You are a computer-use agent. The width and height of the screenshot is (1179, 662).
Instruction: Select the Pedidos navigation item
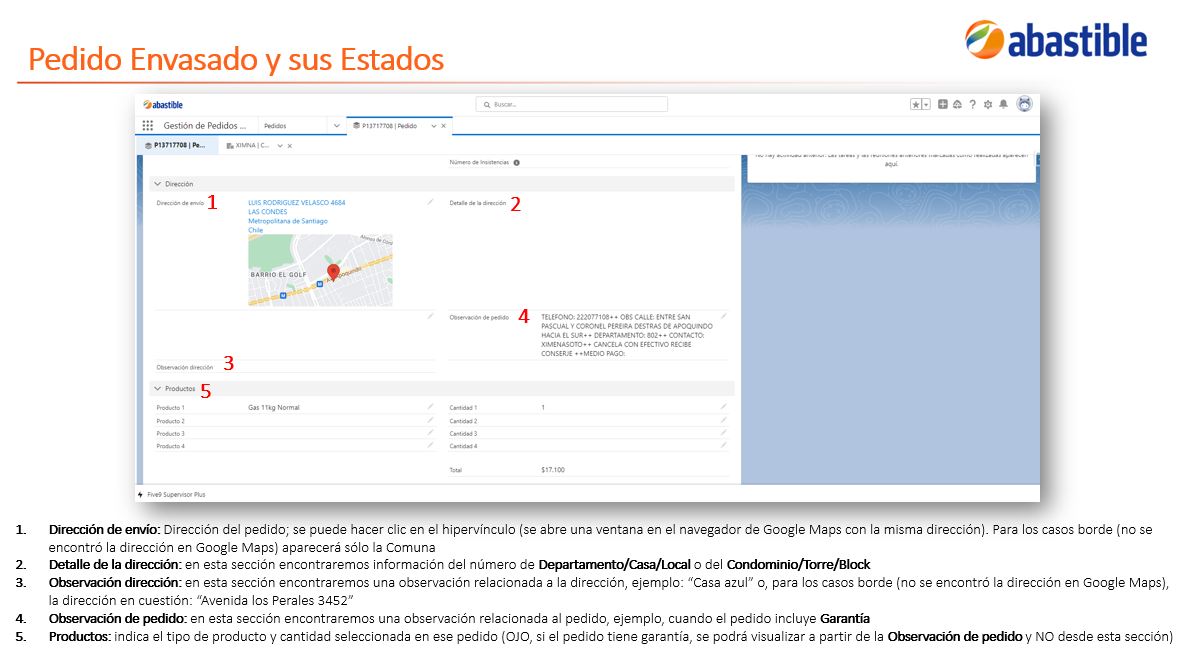(275, 126)
